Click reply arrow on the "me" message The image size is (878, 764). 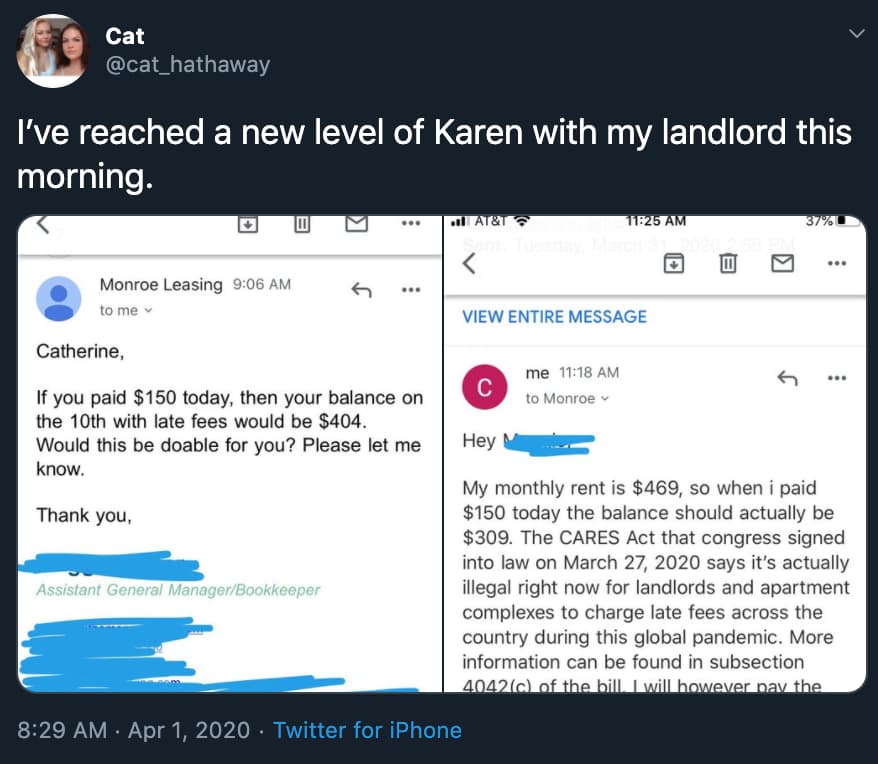tap(789, 378)
